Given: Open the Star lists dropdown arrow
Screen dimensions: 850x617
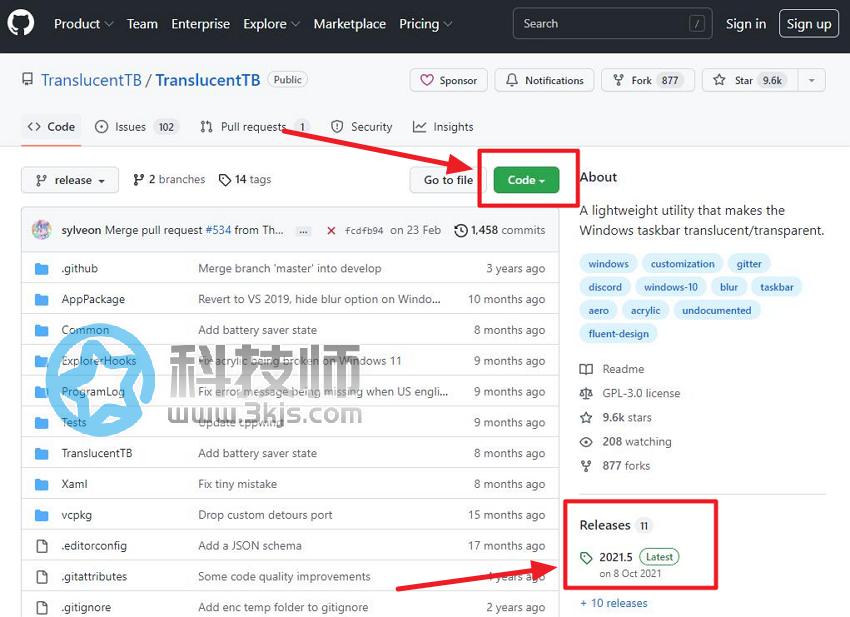Looking at the screenshot, I should pyautogui.click(x=811, y=80).
